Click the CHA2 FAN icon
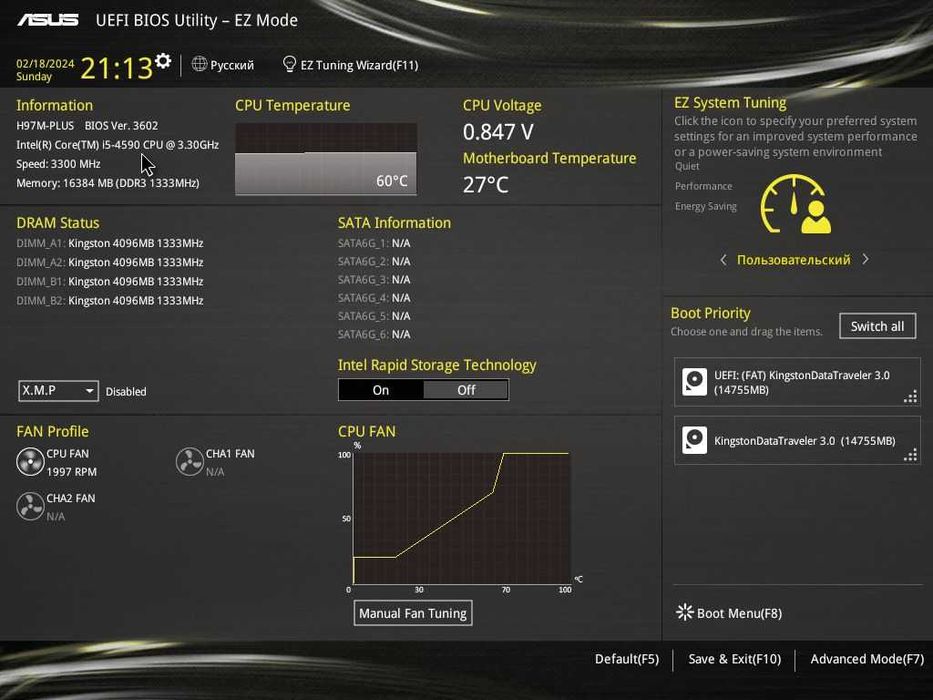 (x=30, y=507)
